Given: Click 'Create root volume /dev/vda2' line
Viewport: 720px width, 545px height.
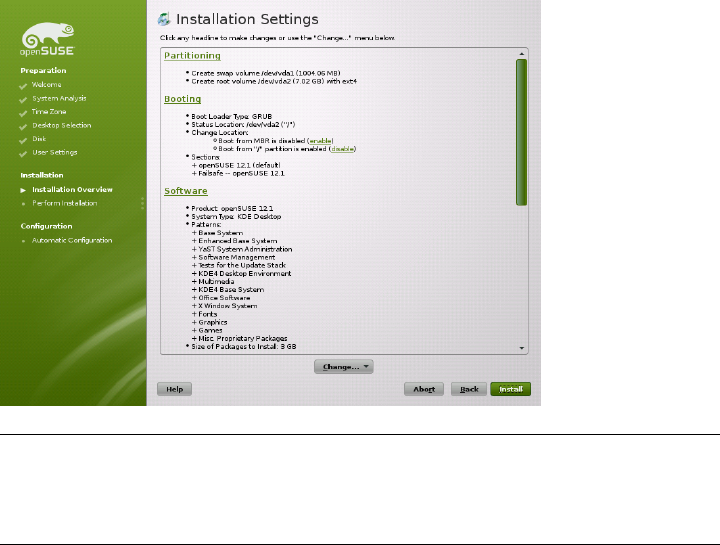Looking at the screenshot, I should (274, 82).
